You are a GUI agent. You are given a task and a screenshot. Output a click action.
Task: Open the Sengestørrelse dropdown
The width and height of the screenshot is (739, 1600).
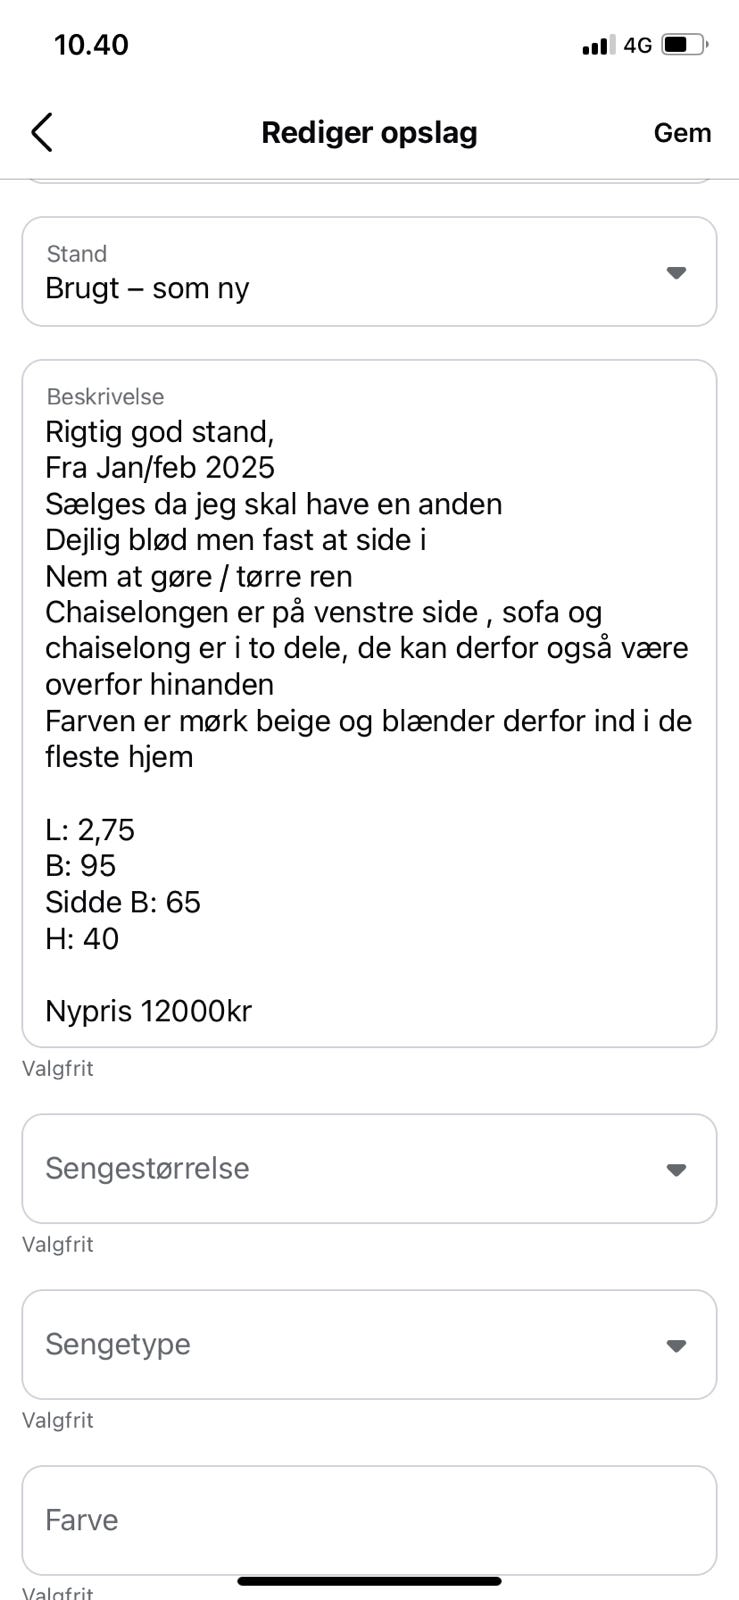[x=369, y=1168]
